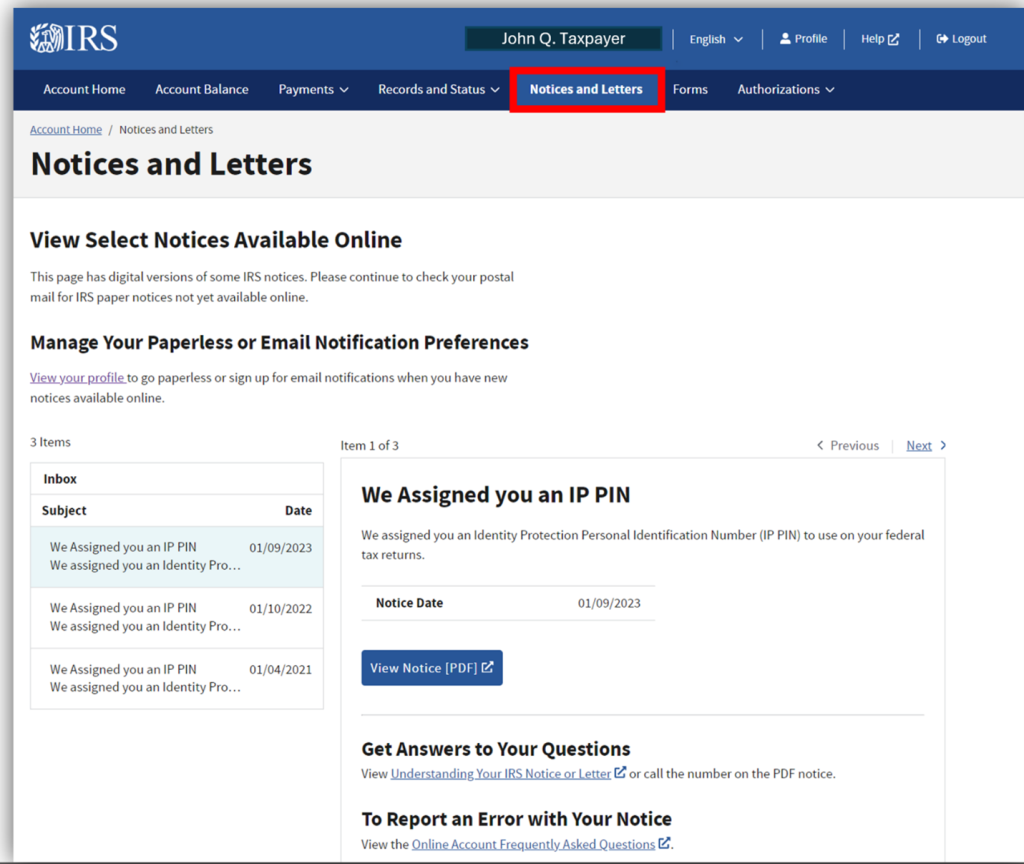
Task: Click the 3 Items count label
Action: (x=50, y=442)
